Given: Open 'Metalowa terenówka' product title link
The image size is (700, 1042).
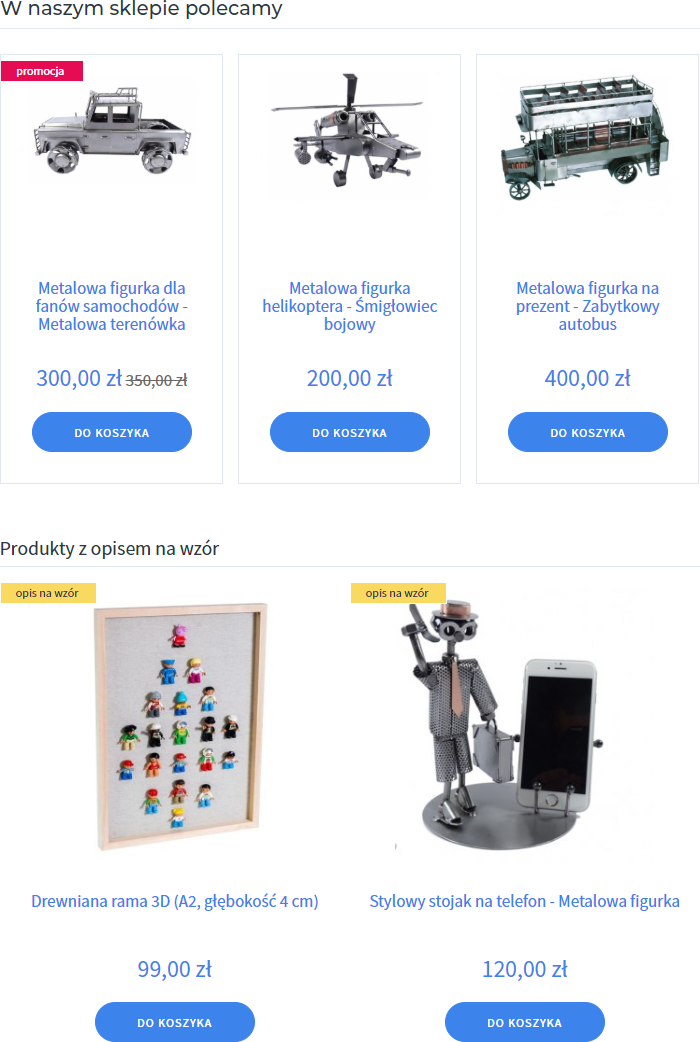Looking at the screenshot, I should [112, 306].
